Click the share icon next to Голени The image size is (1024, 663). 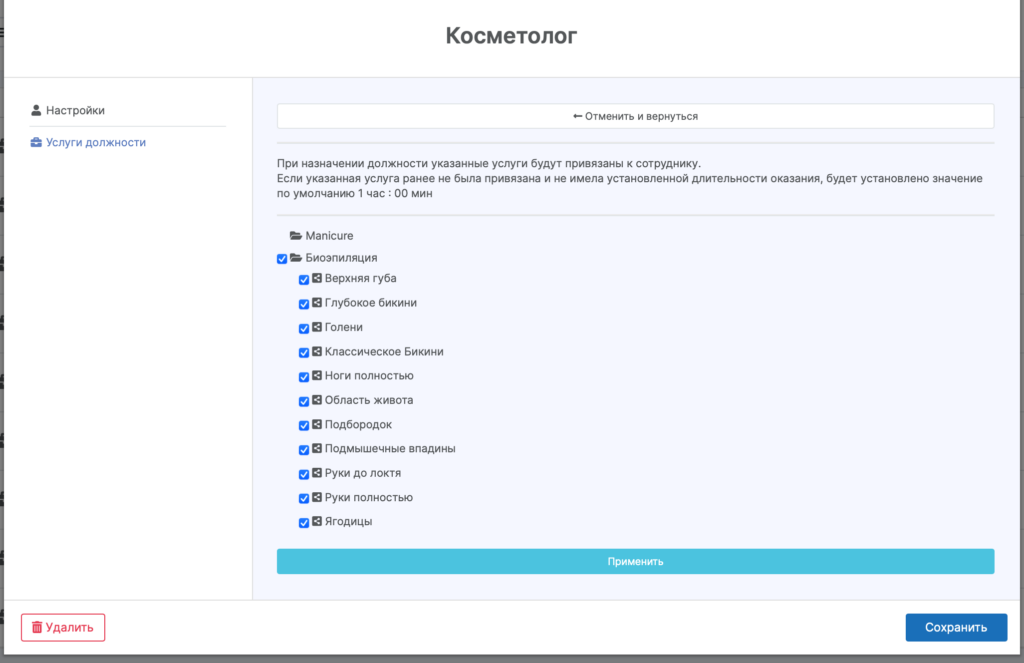316,327
